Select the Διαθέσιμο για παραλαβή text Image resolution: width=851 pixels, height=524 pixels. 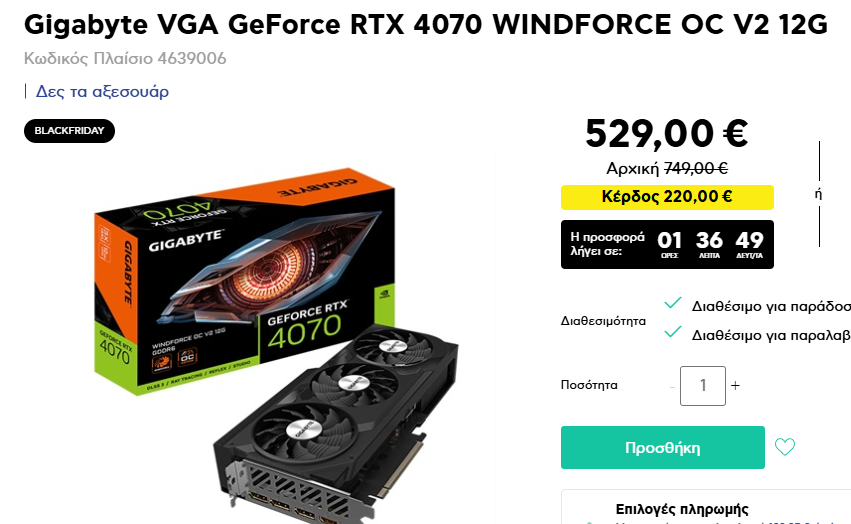(771, 336)
